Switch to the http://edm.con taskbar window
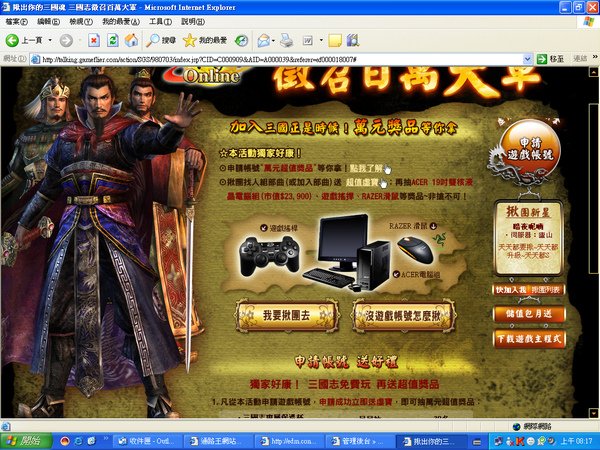 [x=288, y=441]
